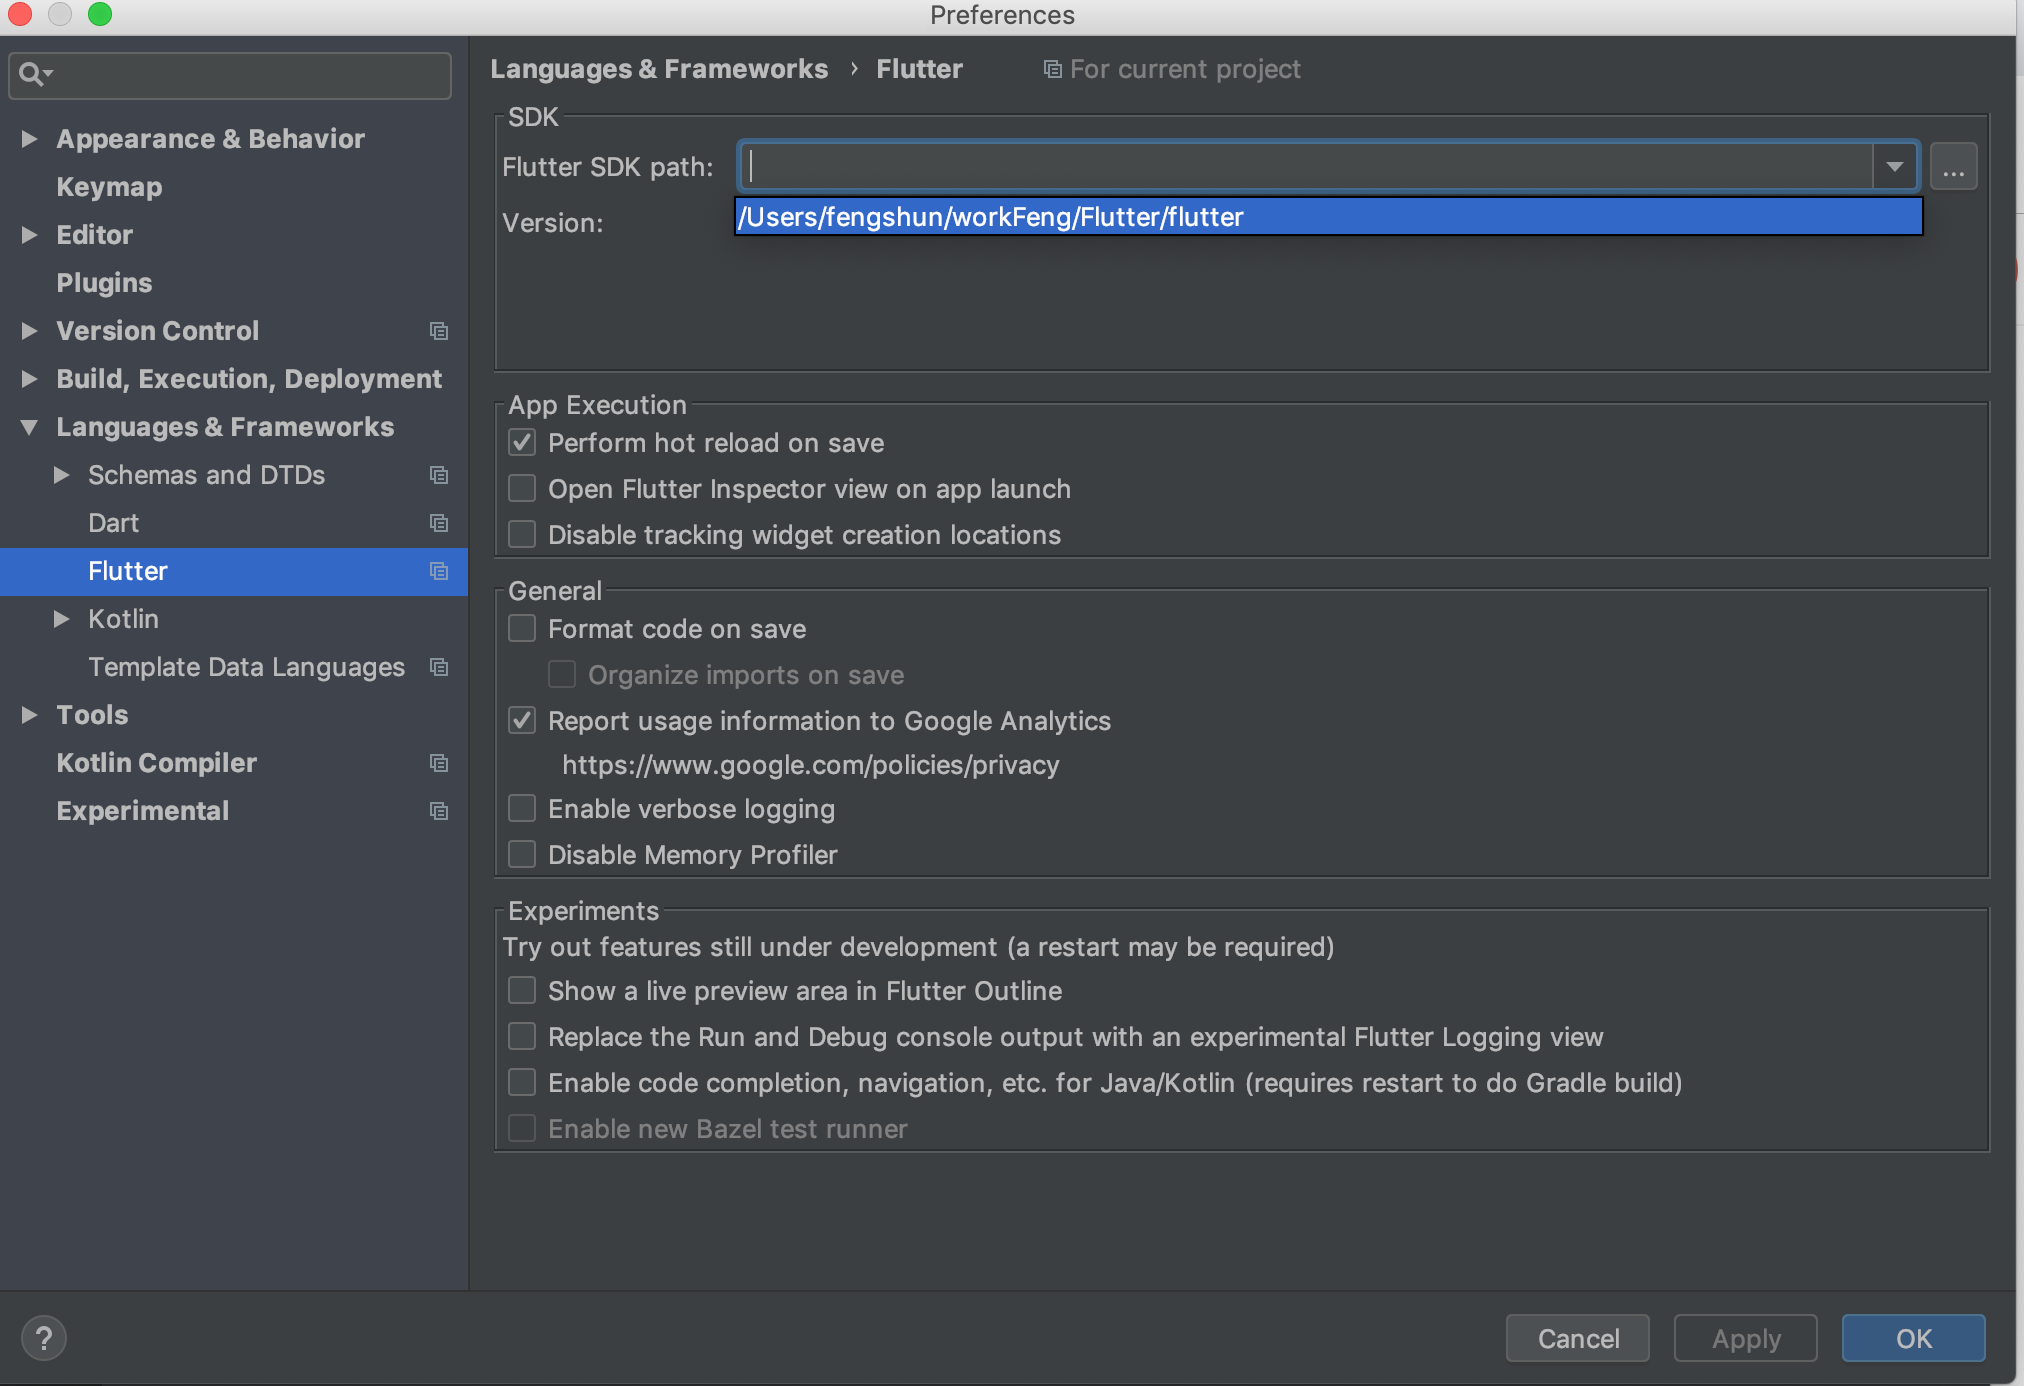
Task: Click project icon beside Template Data Languages
Action: pyautogui.click(x=438, y=667)
